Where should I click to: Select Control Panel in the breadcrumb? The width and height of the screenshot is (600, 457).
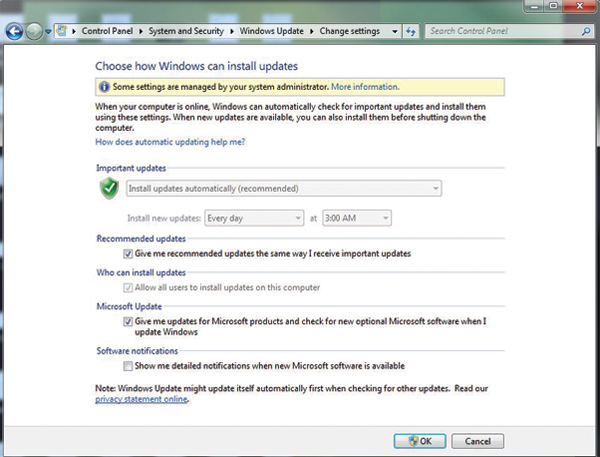click(107, 31)
